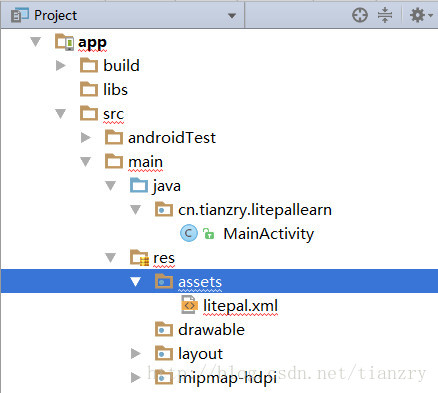The image size is (438, 393).
Task: Click the libs folder icon
Action: 89,89
